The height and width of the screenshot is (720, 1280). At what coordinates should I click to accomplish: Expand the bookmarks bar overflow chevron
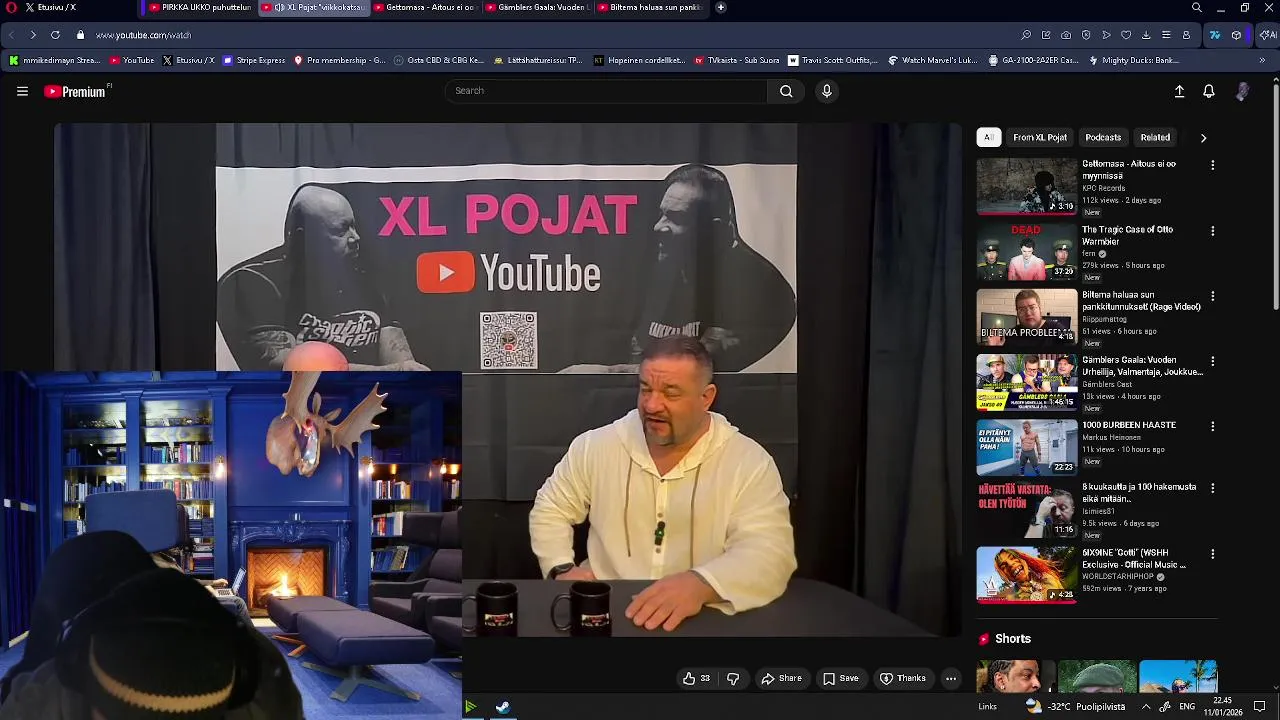(x=1262, y=60)
